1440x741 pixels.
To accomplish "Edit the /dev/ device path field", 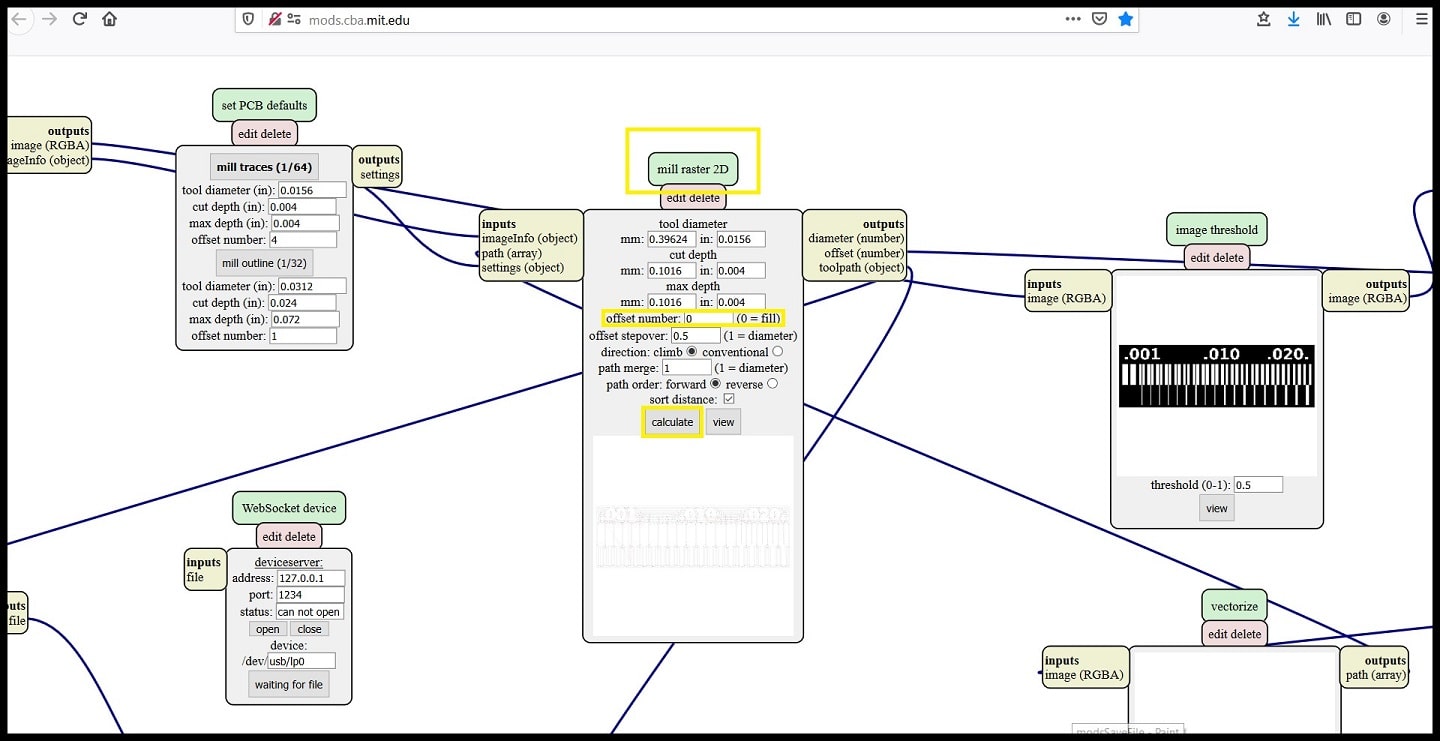I will (301, 661).
